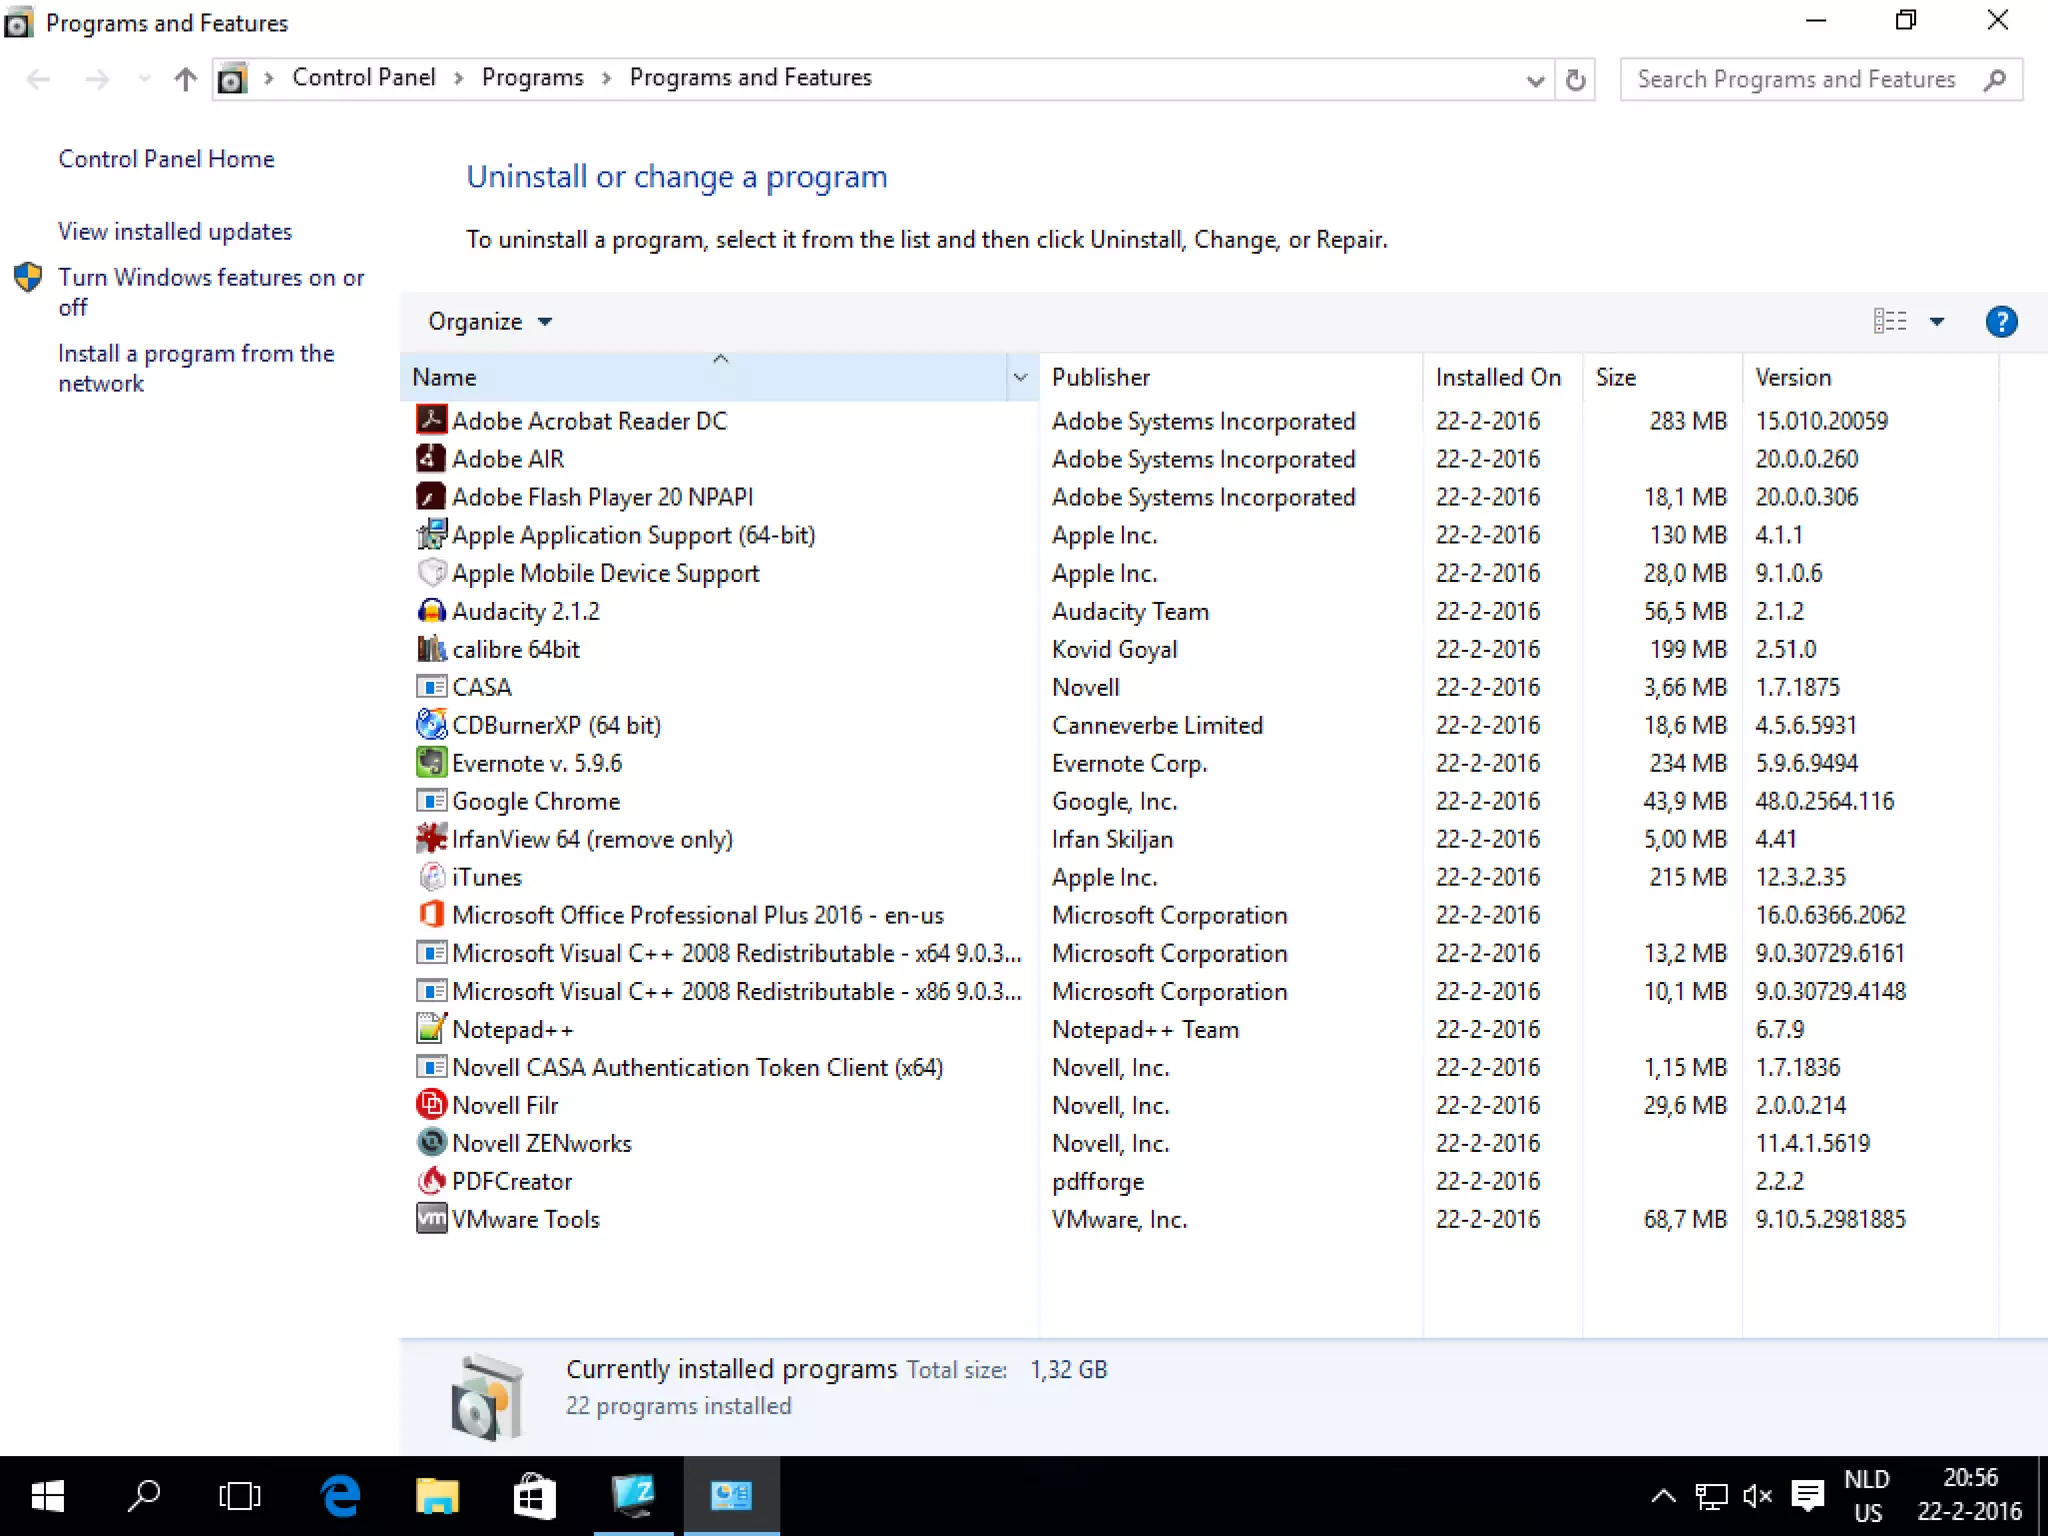Click the Microsoft Office 2016 icon

[x=431, y=914]
